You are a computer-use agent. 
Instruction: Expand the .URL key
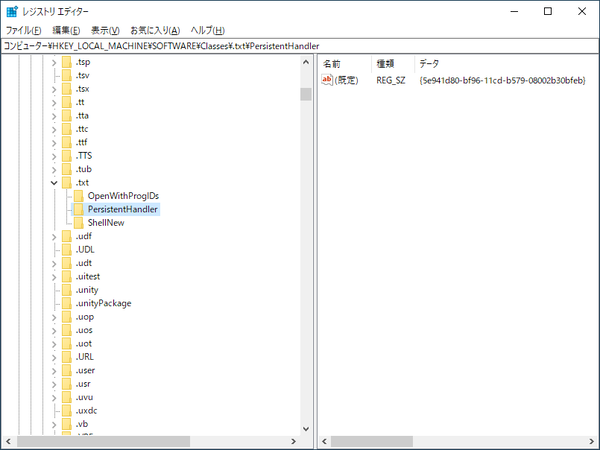coord(54,357)
